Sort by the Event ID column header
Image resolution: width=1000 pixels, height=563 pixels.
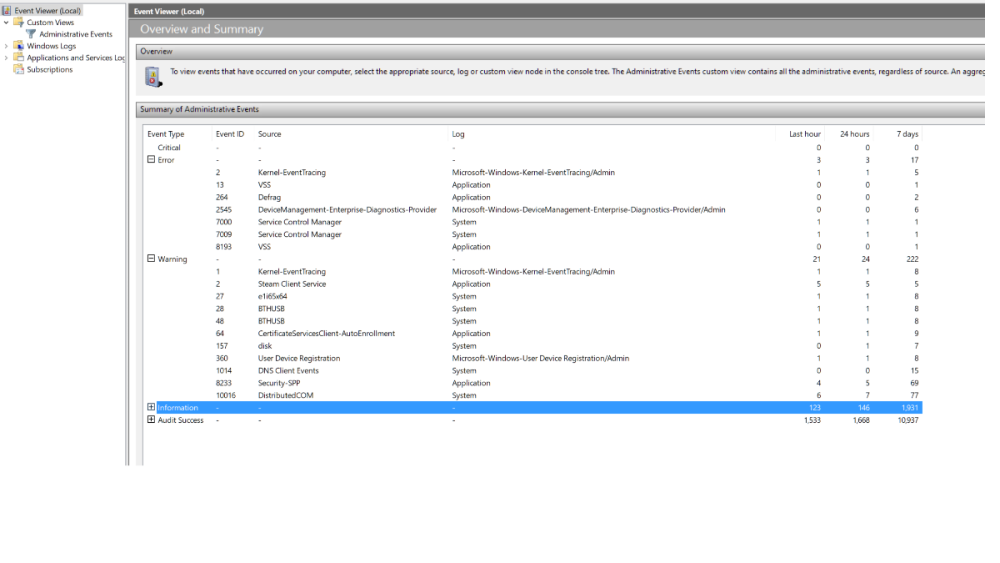pyautogui.click(x=230, y=134)
